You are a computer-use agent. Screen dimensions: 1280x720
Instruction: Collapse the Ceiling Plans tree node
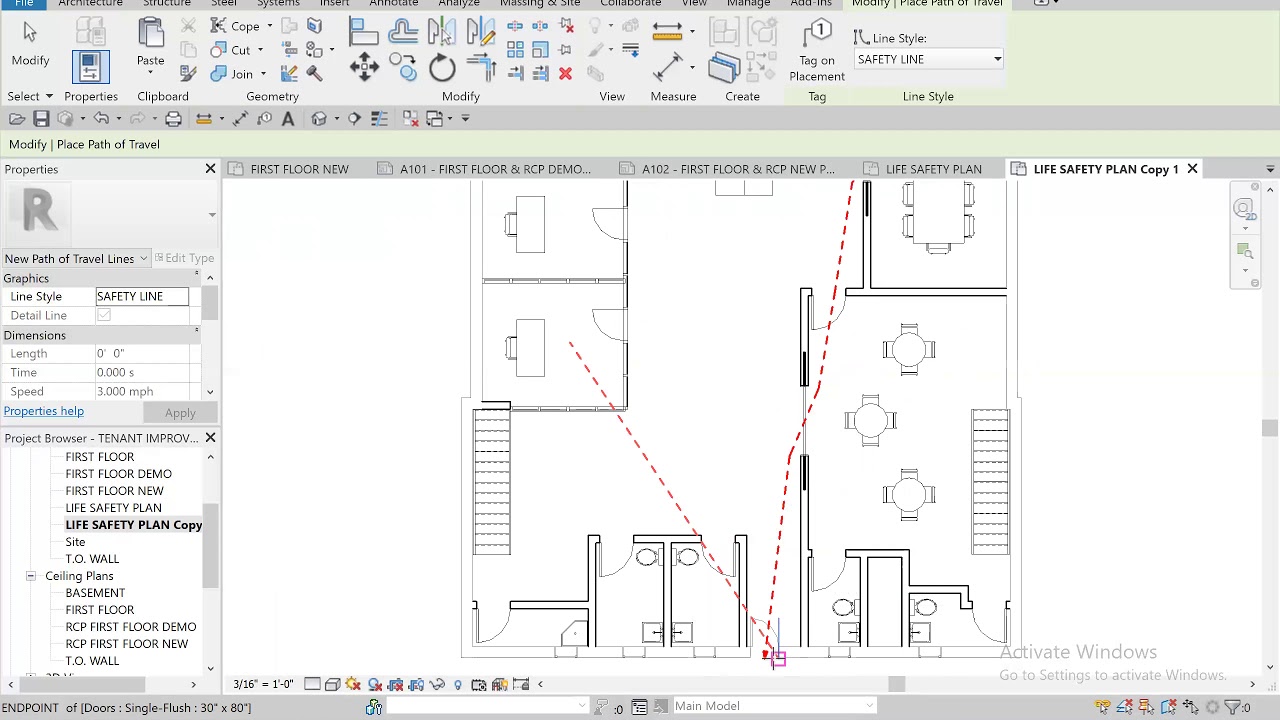click(x=31, y=576)
